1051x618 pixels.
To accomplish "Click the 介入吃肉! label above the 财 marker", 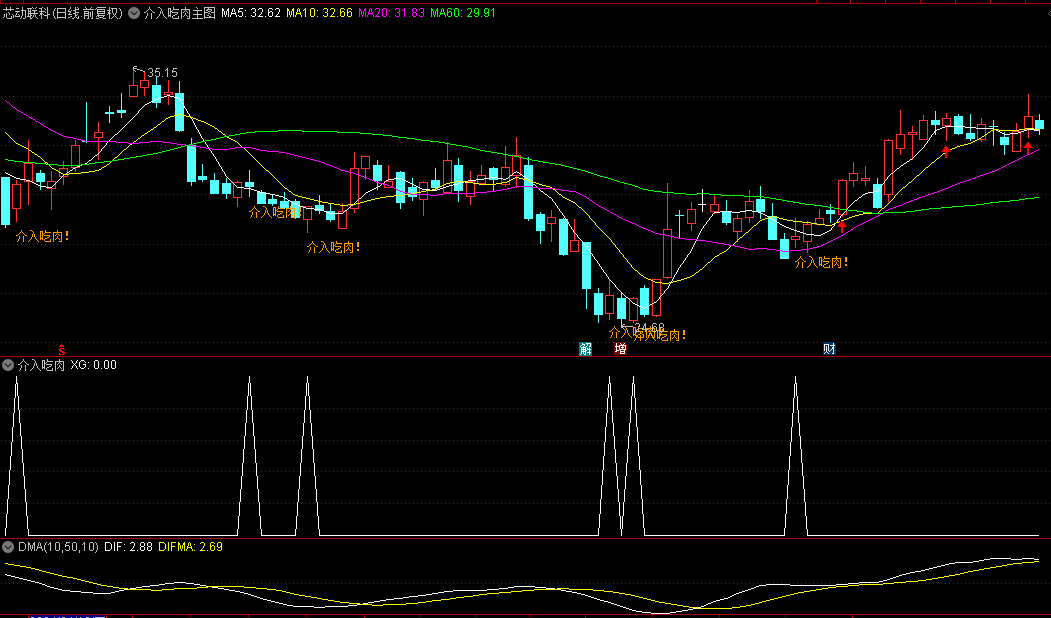I will coord(821,263).
